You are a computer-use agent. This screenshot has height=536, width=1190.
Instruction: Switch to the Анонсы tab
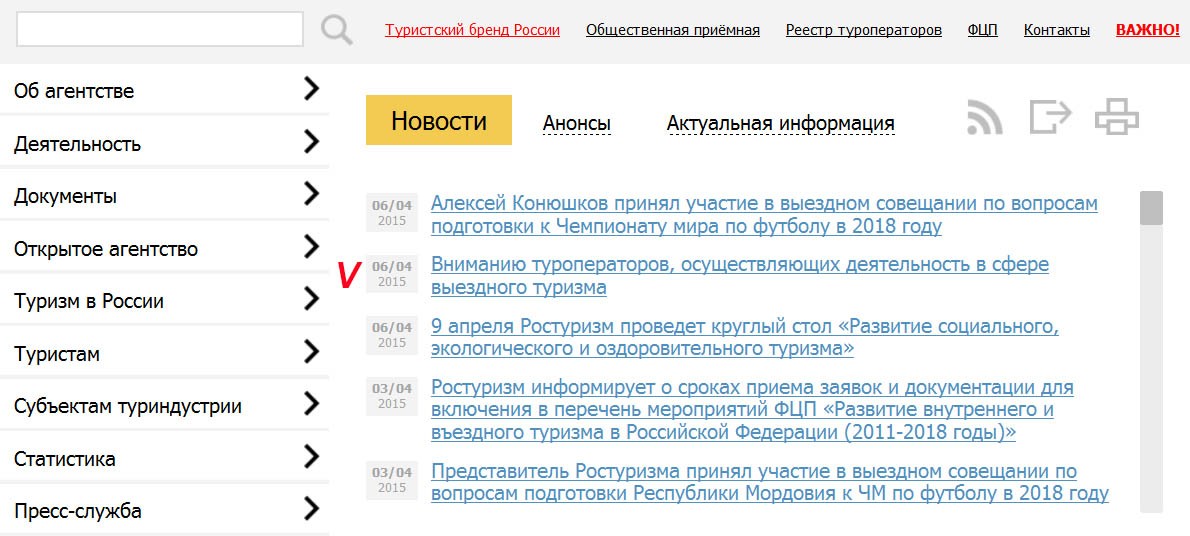click(577, 123)
